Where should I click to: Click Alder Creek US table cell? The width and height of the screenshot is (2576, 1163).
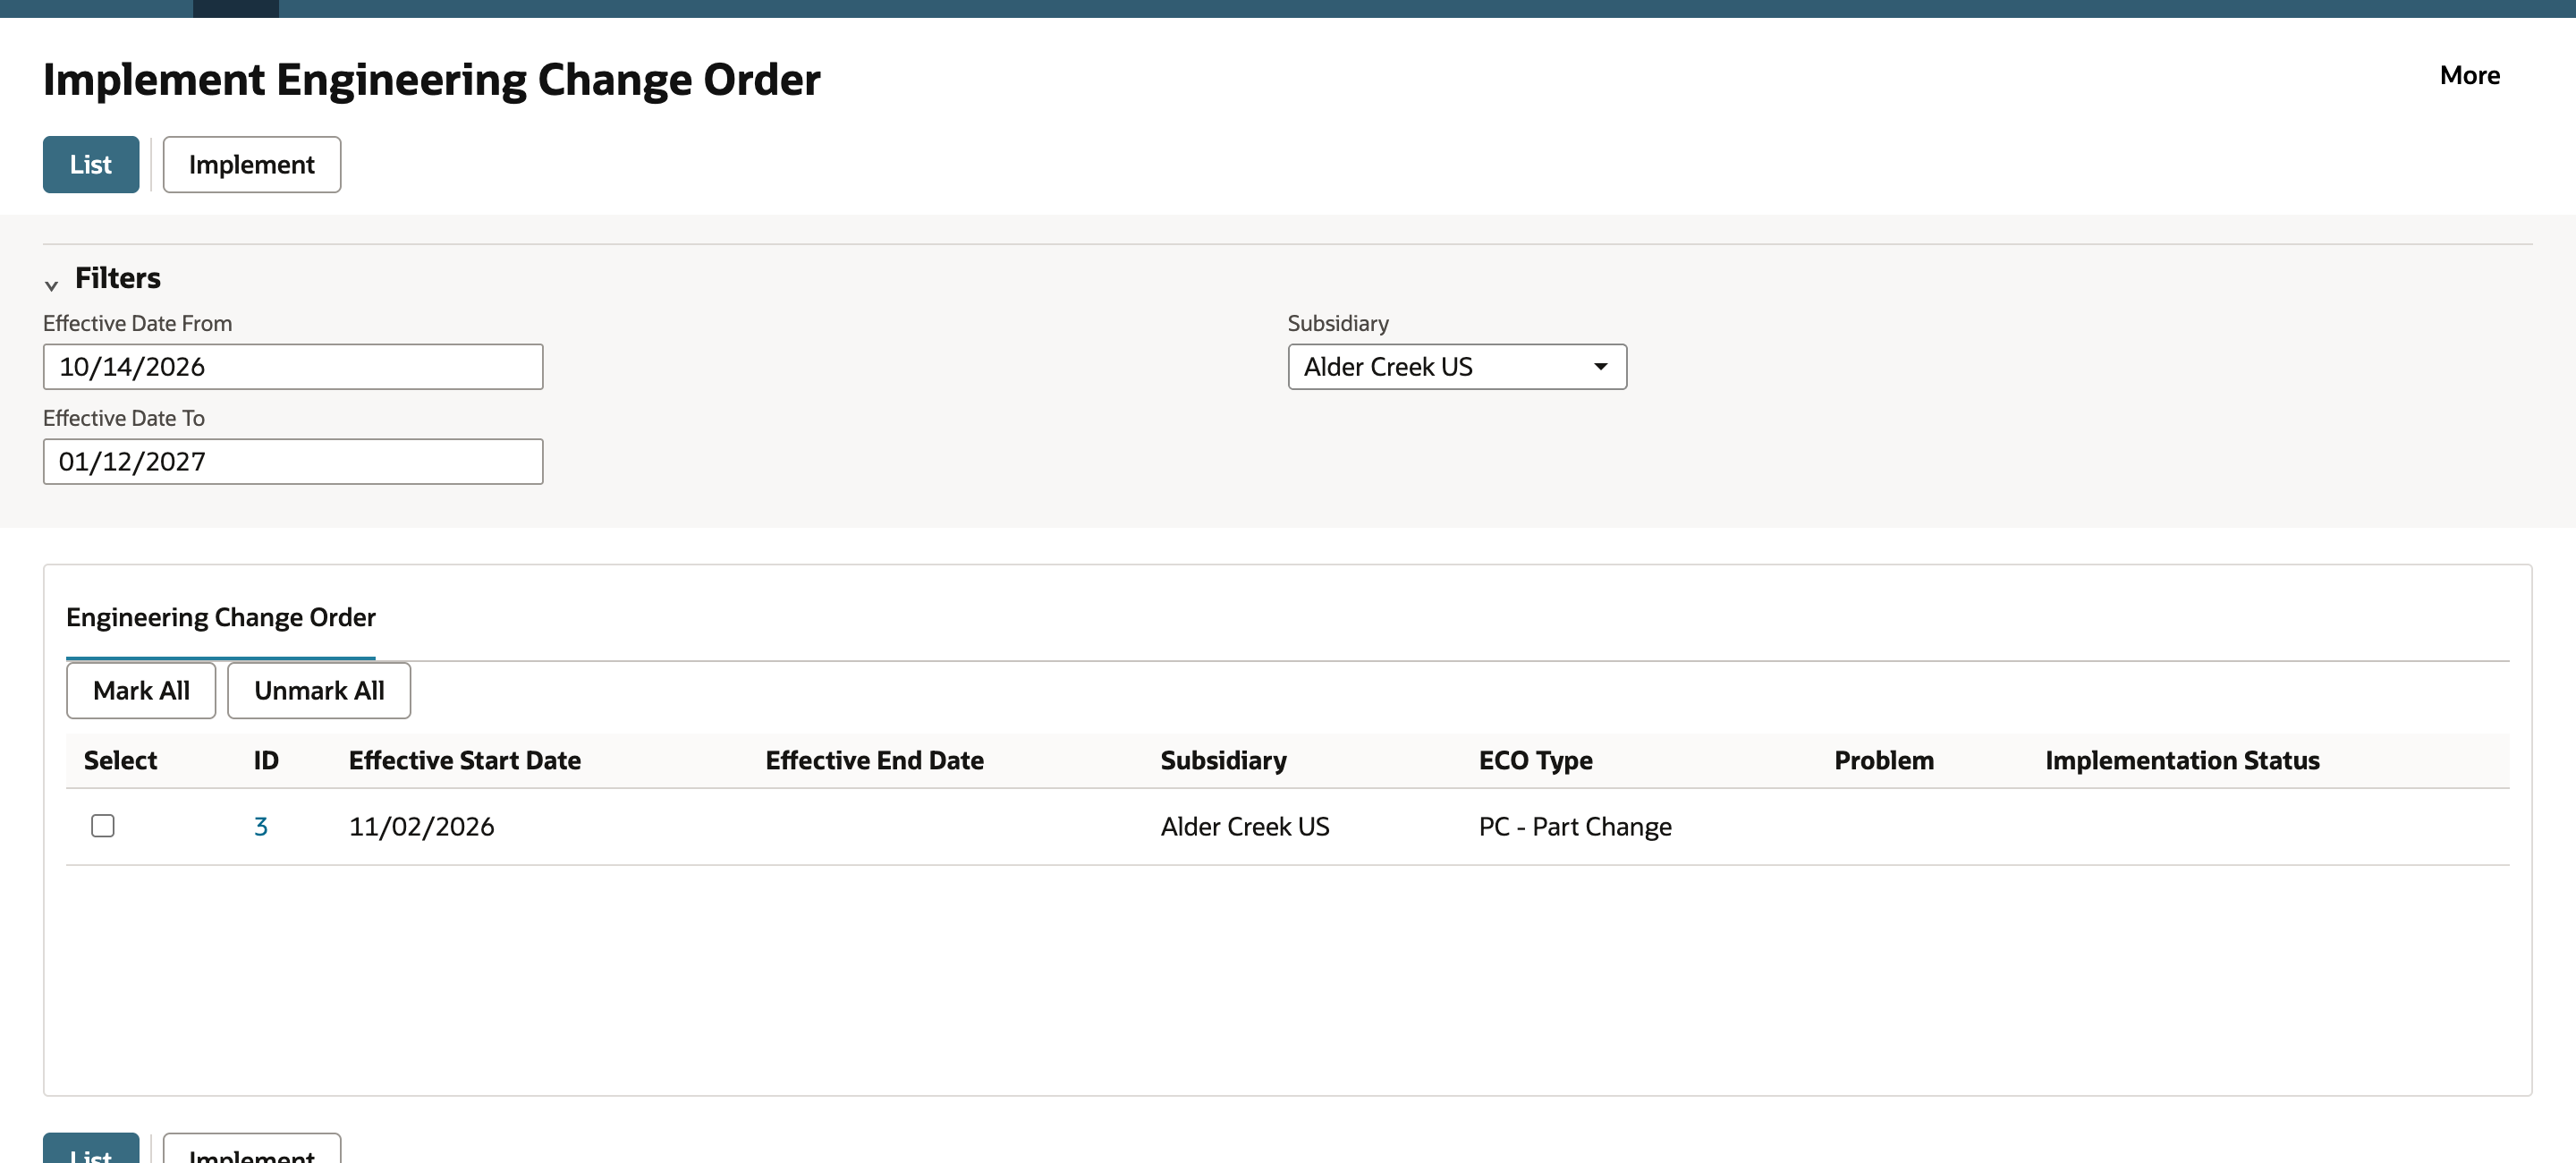[1244, 827]
